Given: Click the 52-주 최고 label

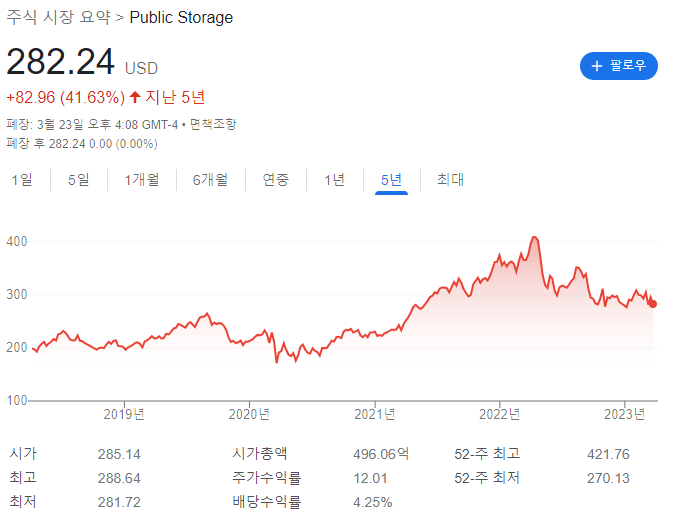Looking at the screenshot, I should 487,453.
